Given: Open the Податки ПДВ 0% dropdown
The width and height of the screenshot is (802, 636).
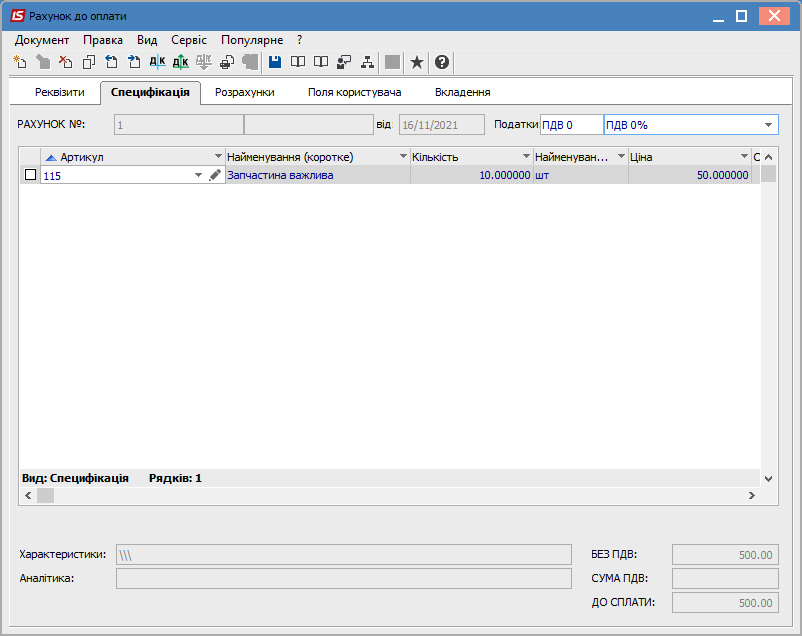Looking at the screenshot, I should pos(768,125).
